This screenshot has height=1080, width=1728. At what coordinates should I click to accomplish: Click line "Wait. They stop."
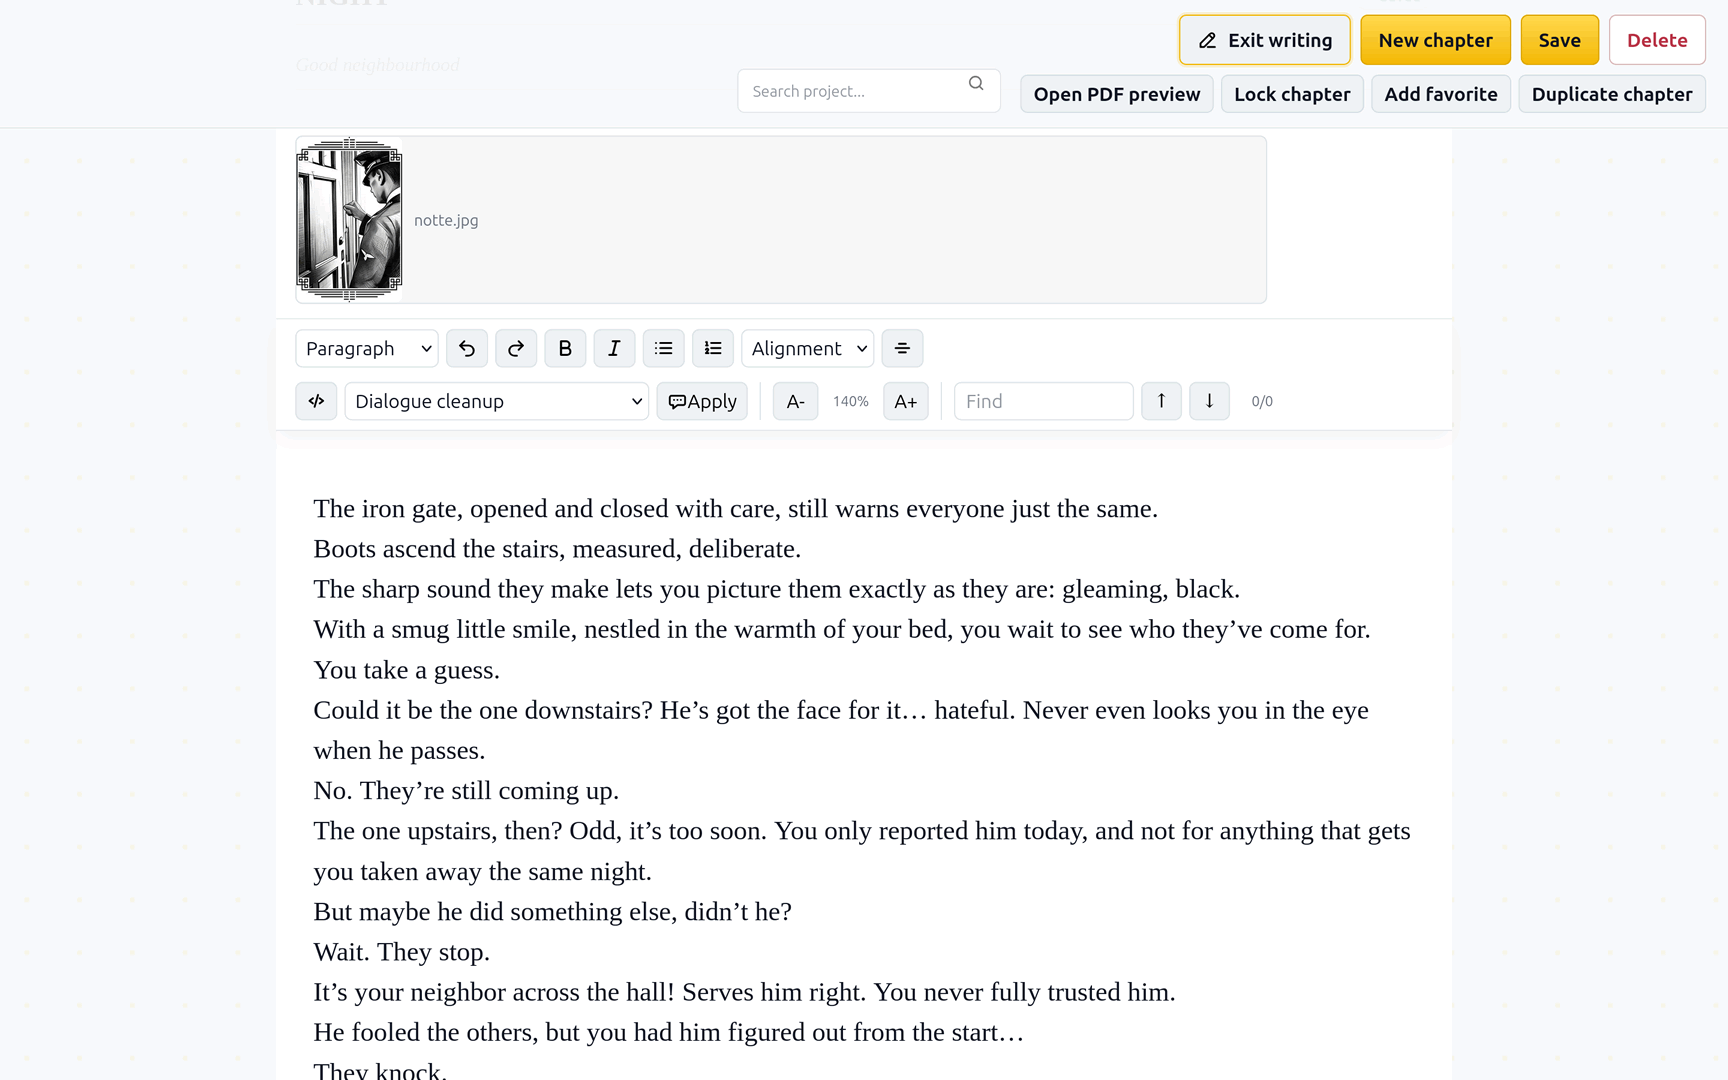pyautogui.click(x=401, y=952)
